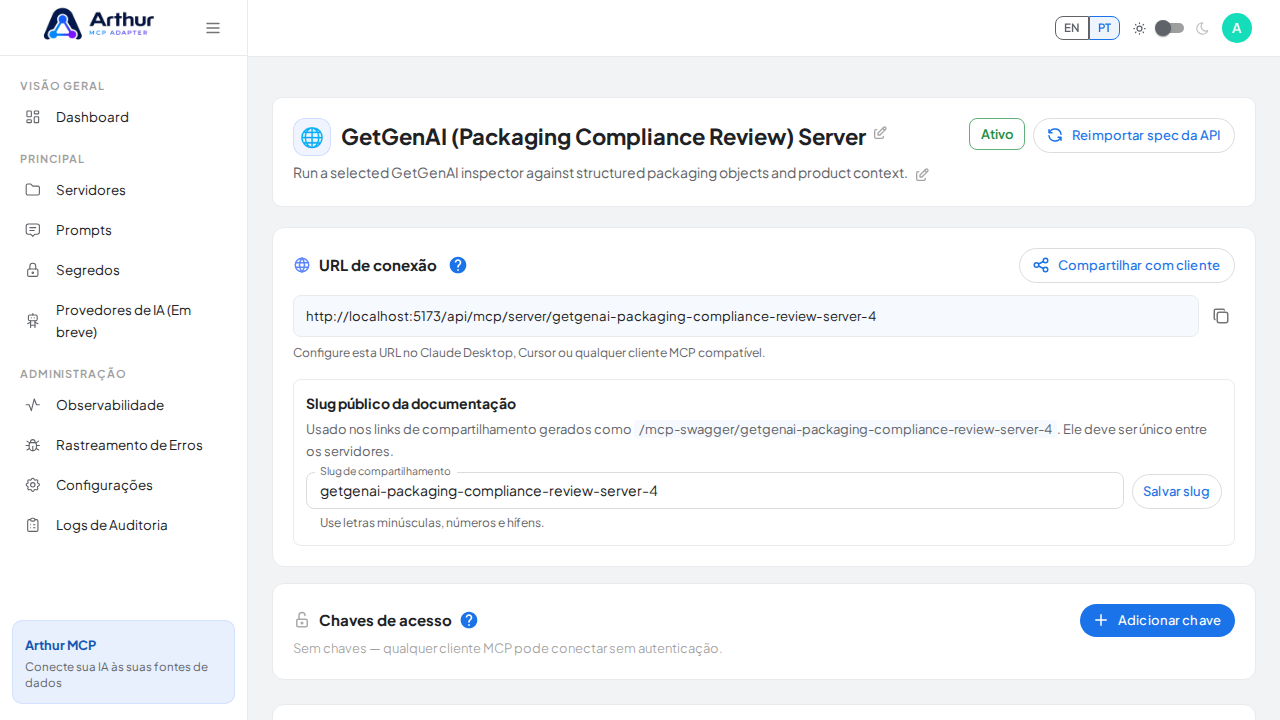Go to Prompts in sidebar
Image resolution: width=1280 pixels, height=720 pixels.
pos(123,230)
